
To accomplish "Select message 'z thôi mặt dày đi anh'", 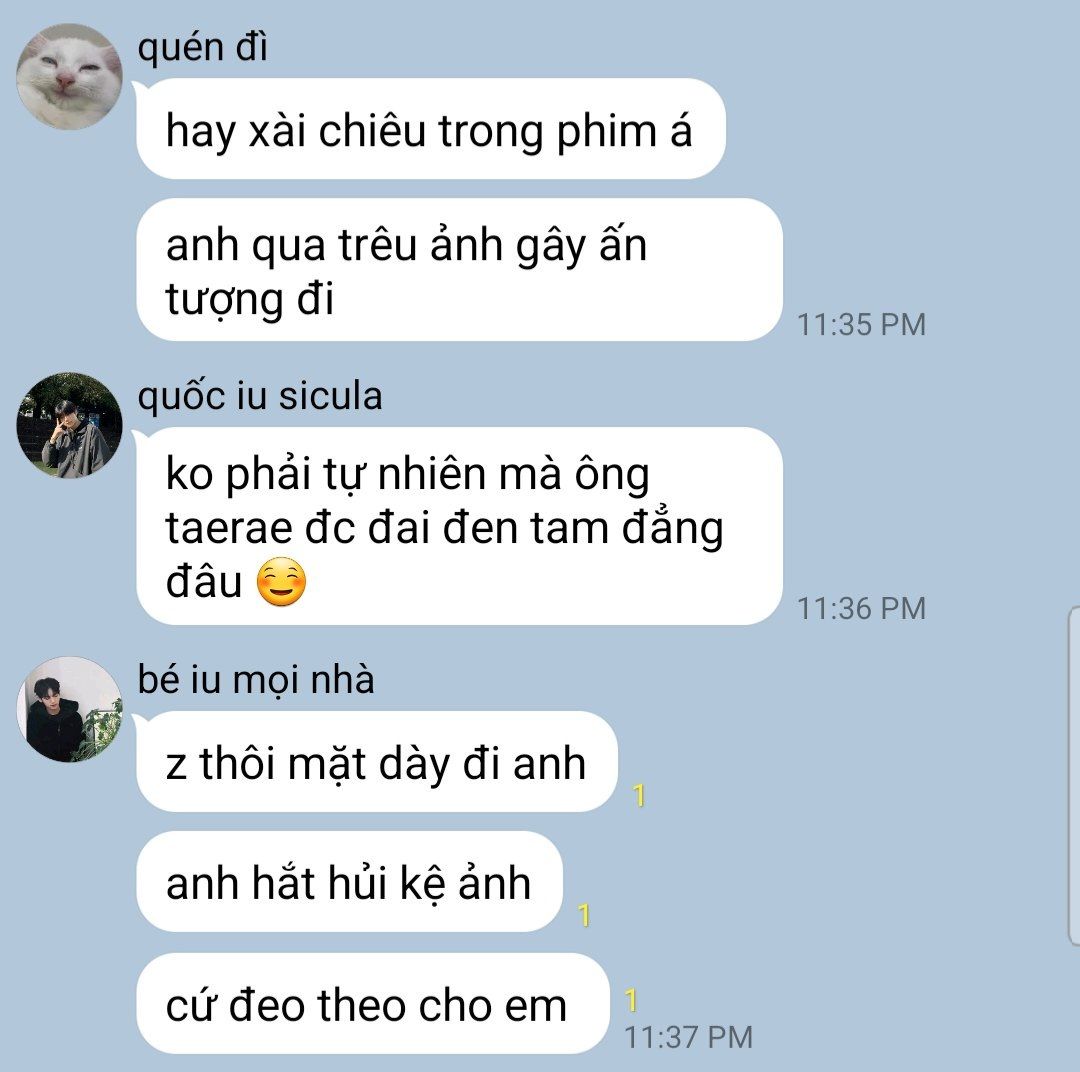I will [377, 761].
